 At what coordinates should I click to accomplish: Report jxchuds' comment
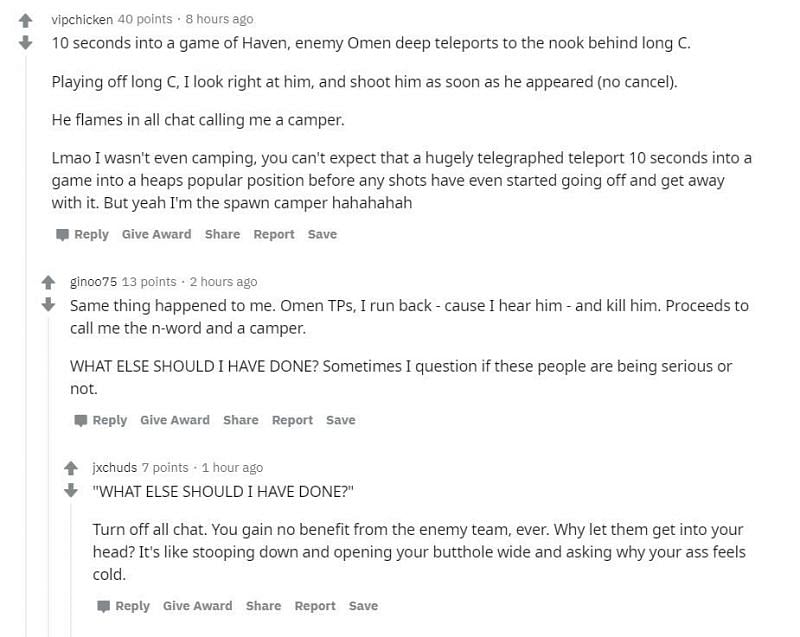tap(315, 606)
